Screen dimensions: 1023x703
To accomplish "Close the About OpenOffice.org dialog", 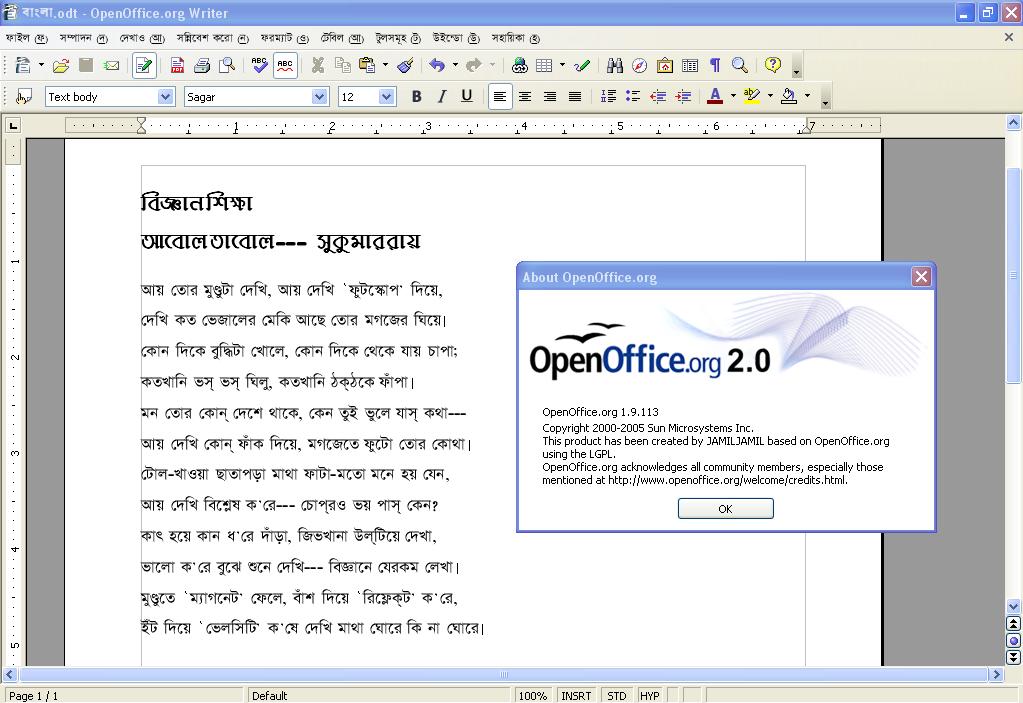I will coord(921,277).
